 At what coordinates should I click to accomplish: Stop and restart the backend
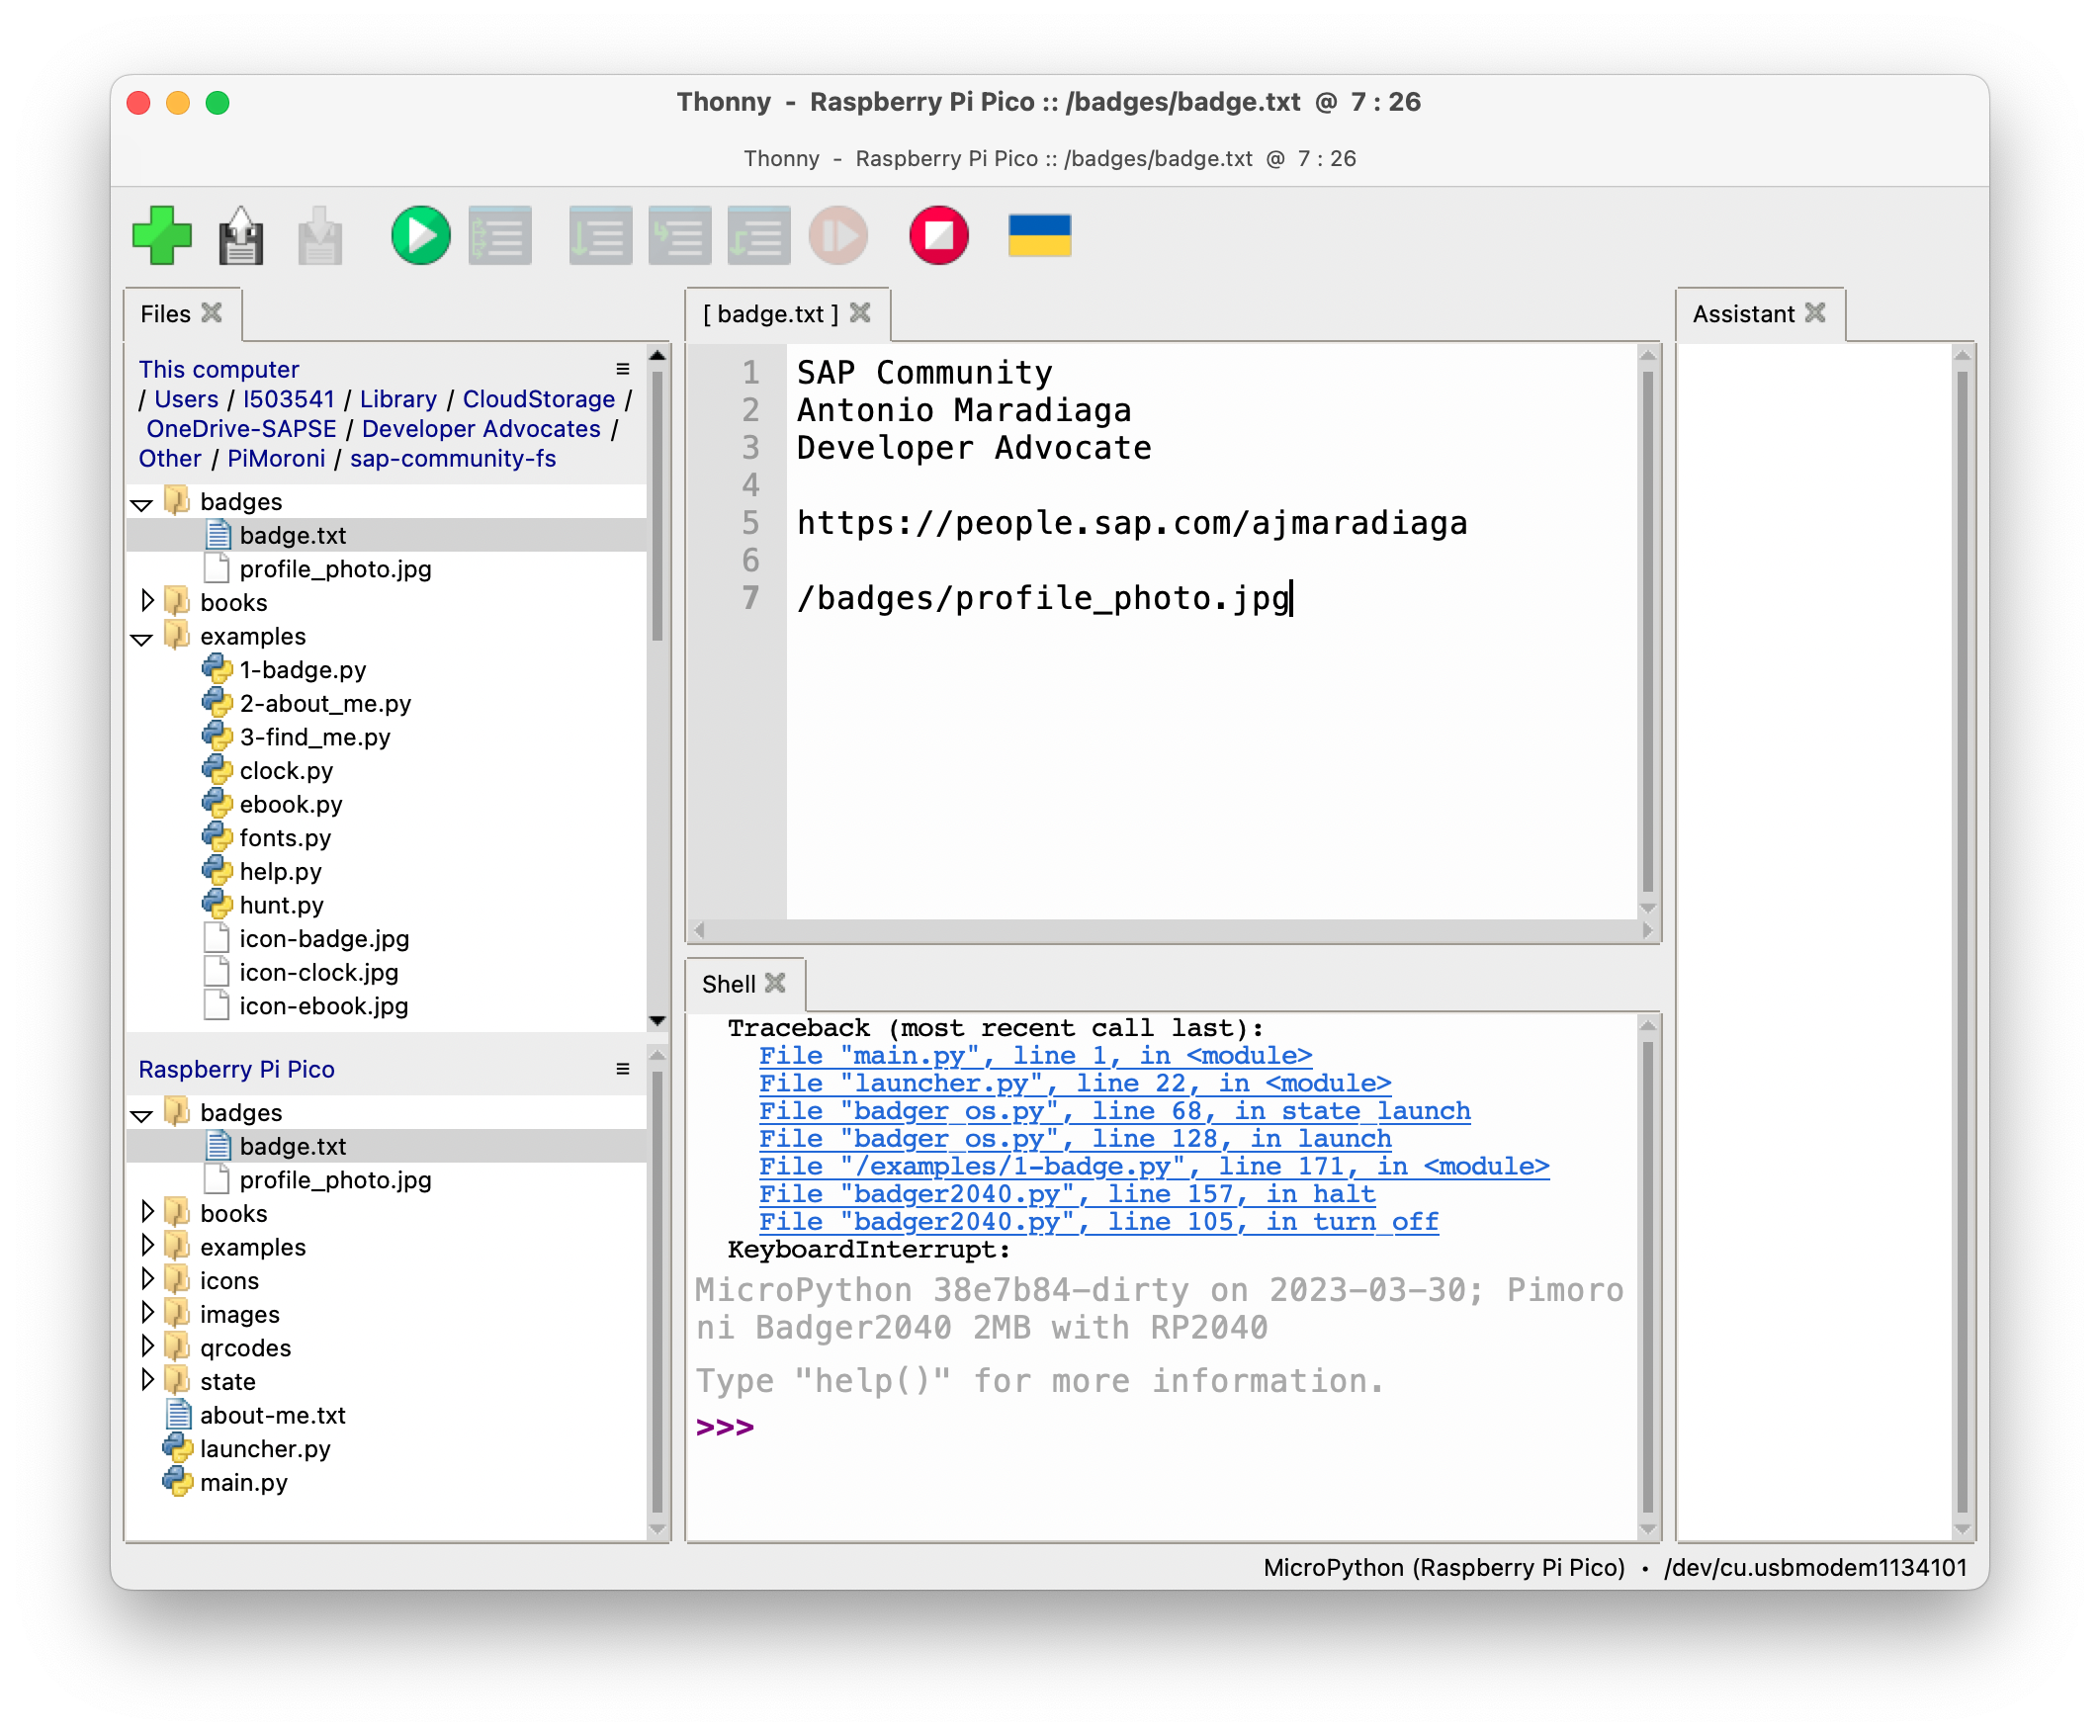pyautogui.click(x=938, y=235)
